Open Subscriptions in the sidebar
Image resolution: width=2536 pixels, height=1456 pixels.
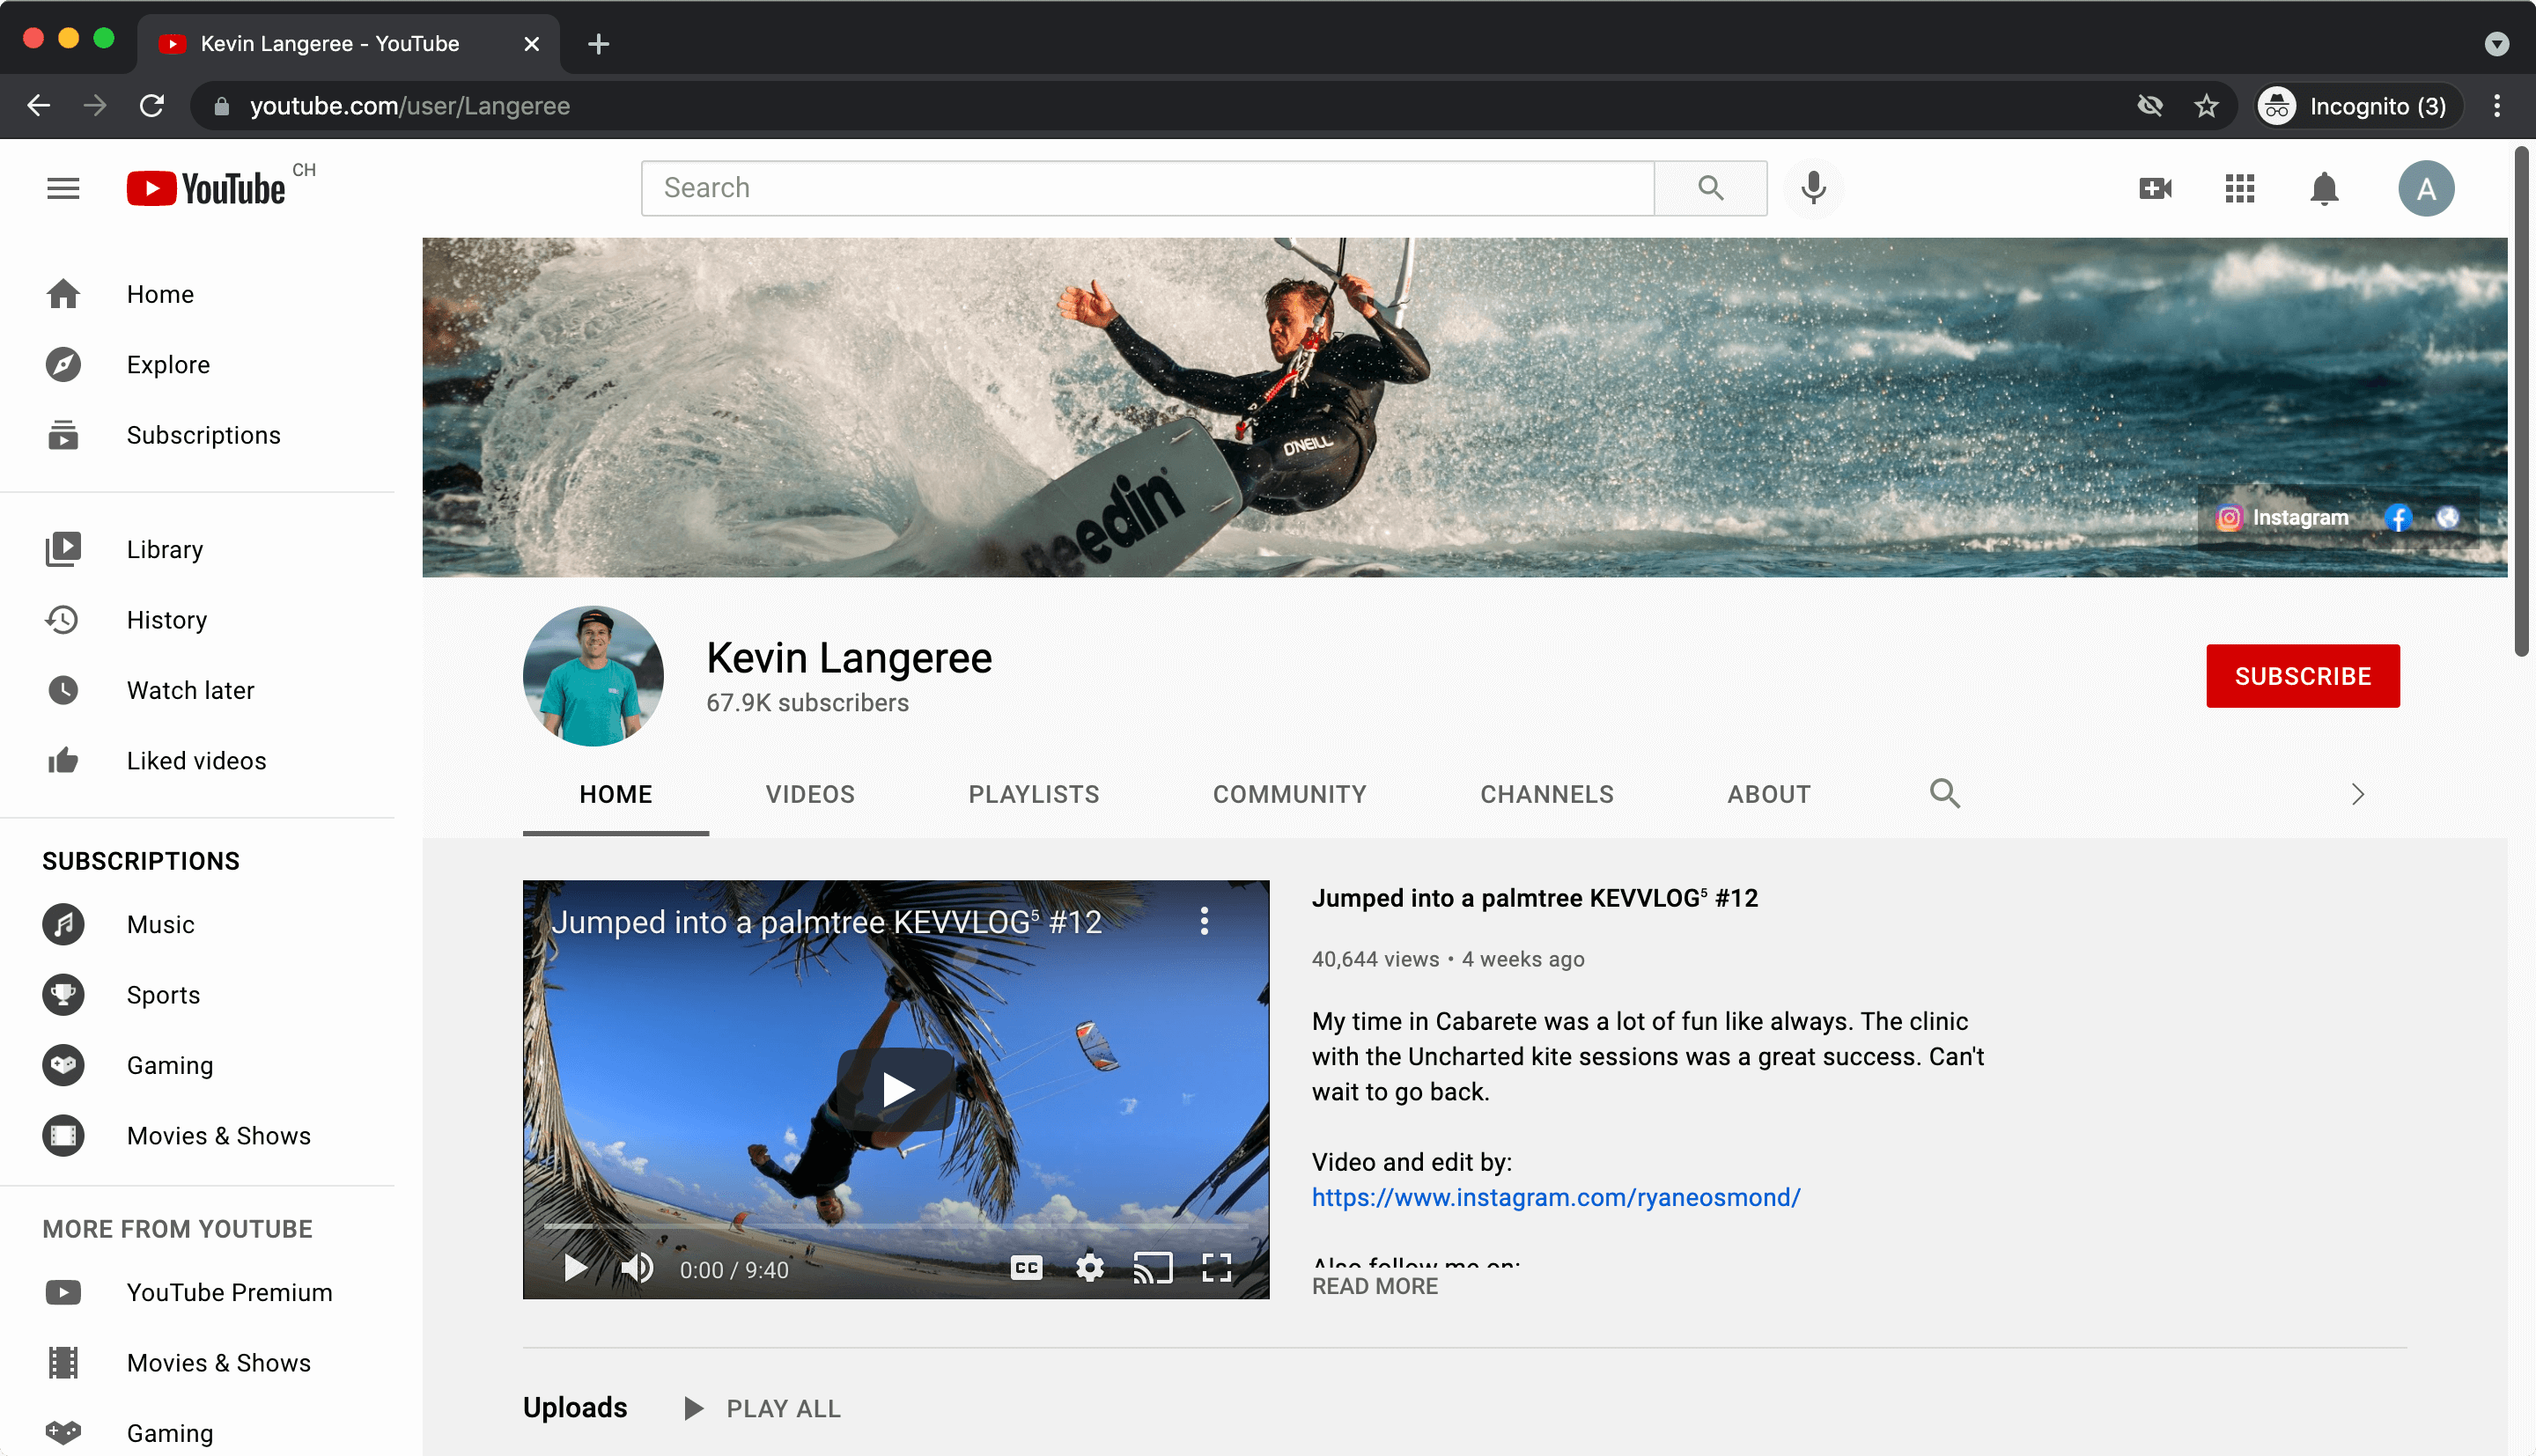point(198,435)
